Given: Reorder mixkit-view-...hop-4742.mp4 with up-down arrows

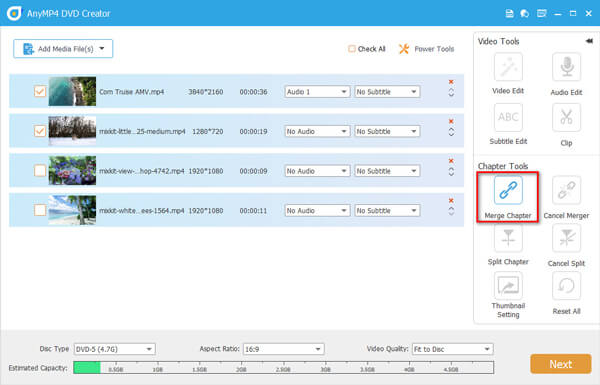Looking at the screenshot, I should (451, 172).
